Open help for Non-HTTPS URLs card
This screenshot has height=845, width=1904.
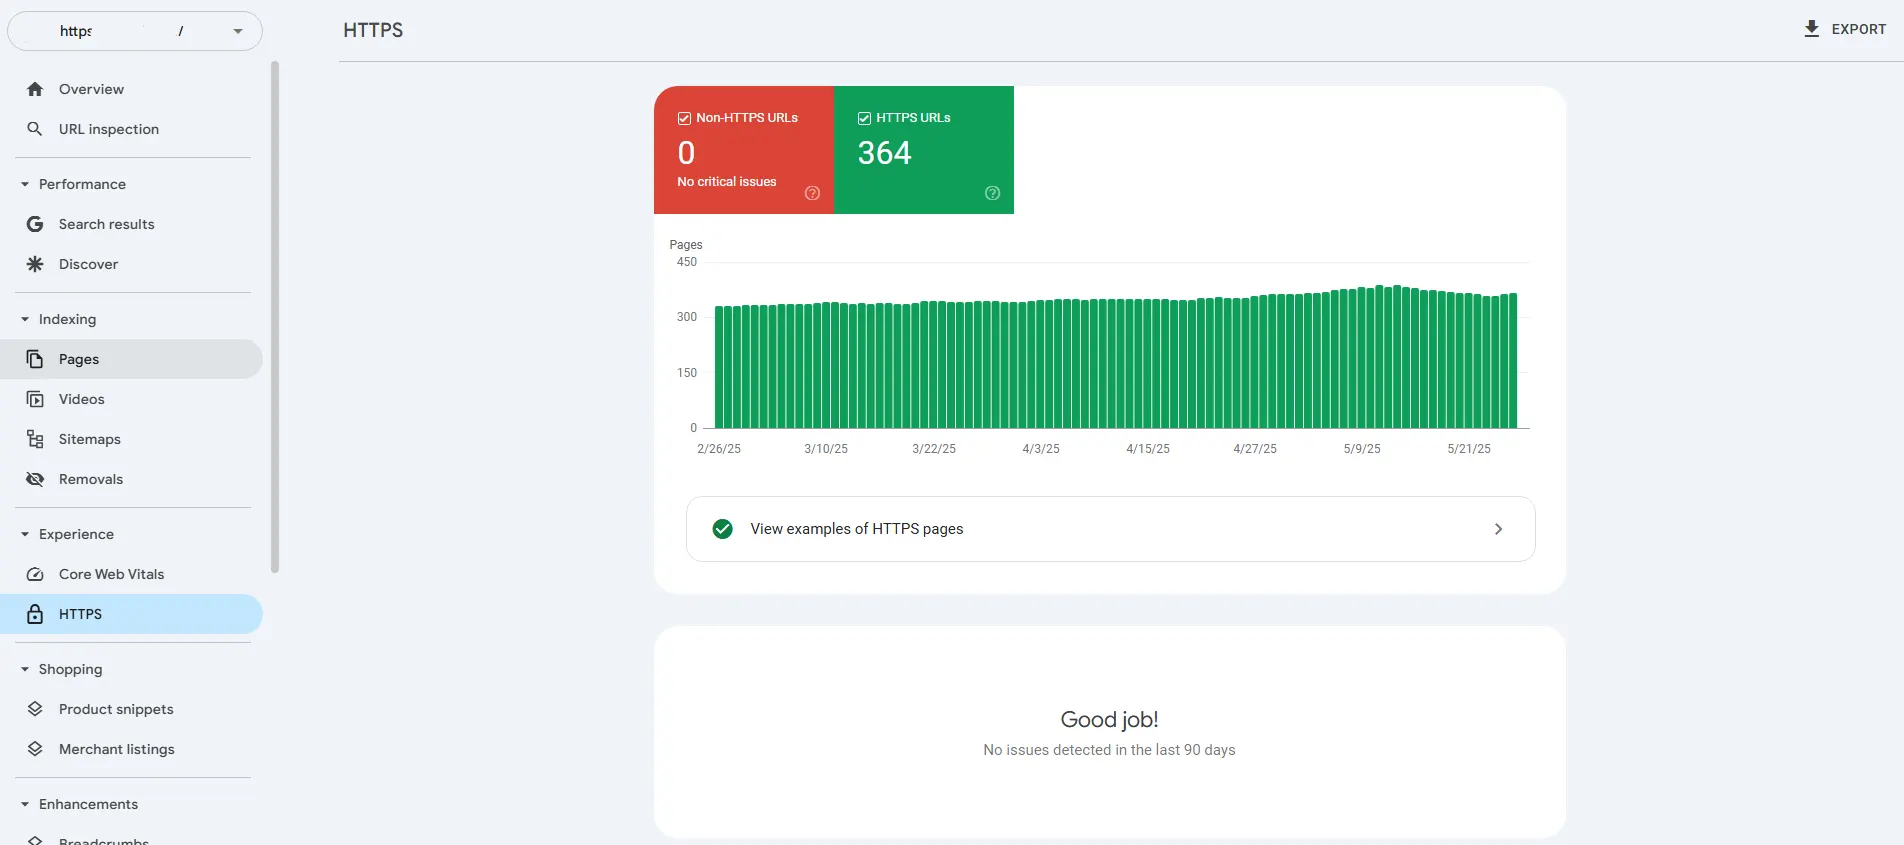click(x=812, y=193)
